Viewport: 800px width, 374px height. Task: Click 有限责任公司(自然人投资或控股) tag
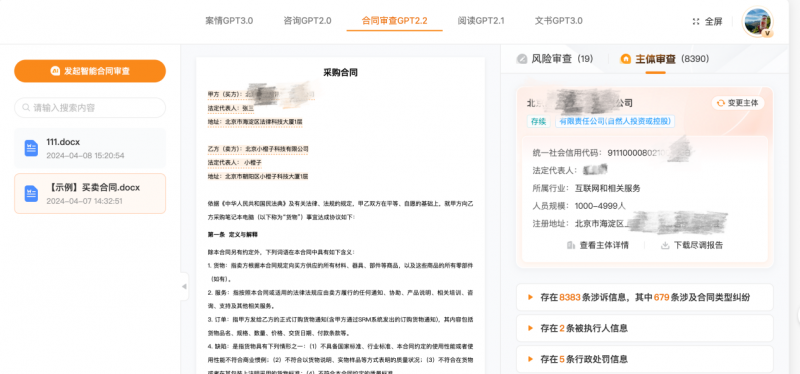click(x=615, y=121)
